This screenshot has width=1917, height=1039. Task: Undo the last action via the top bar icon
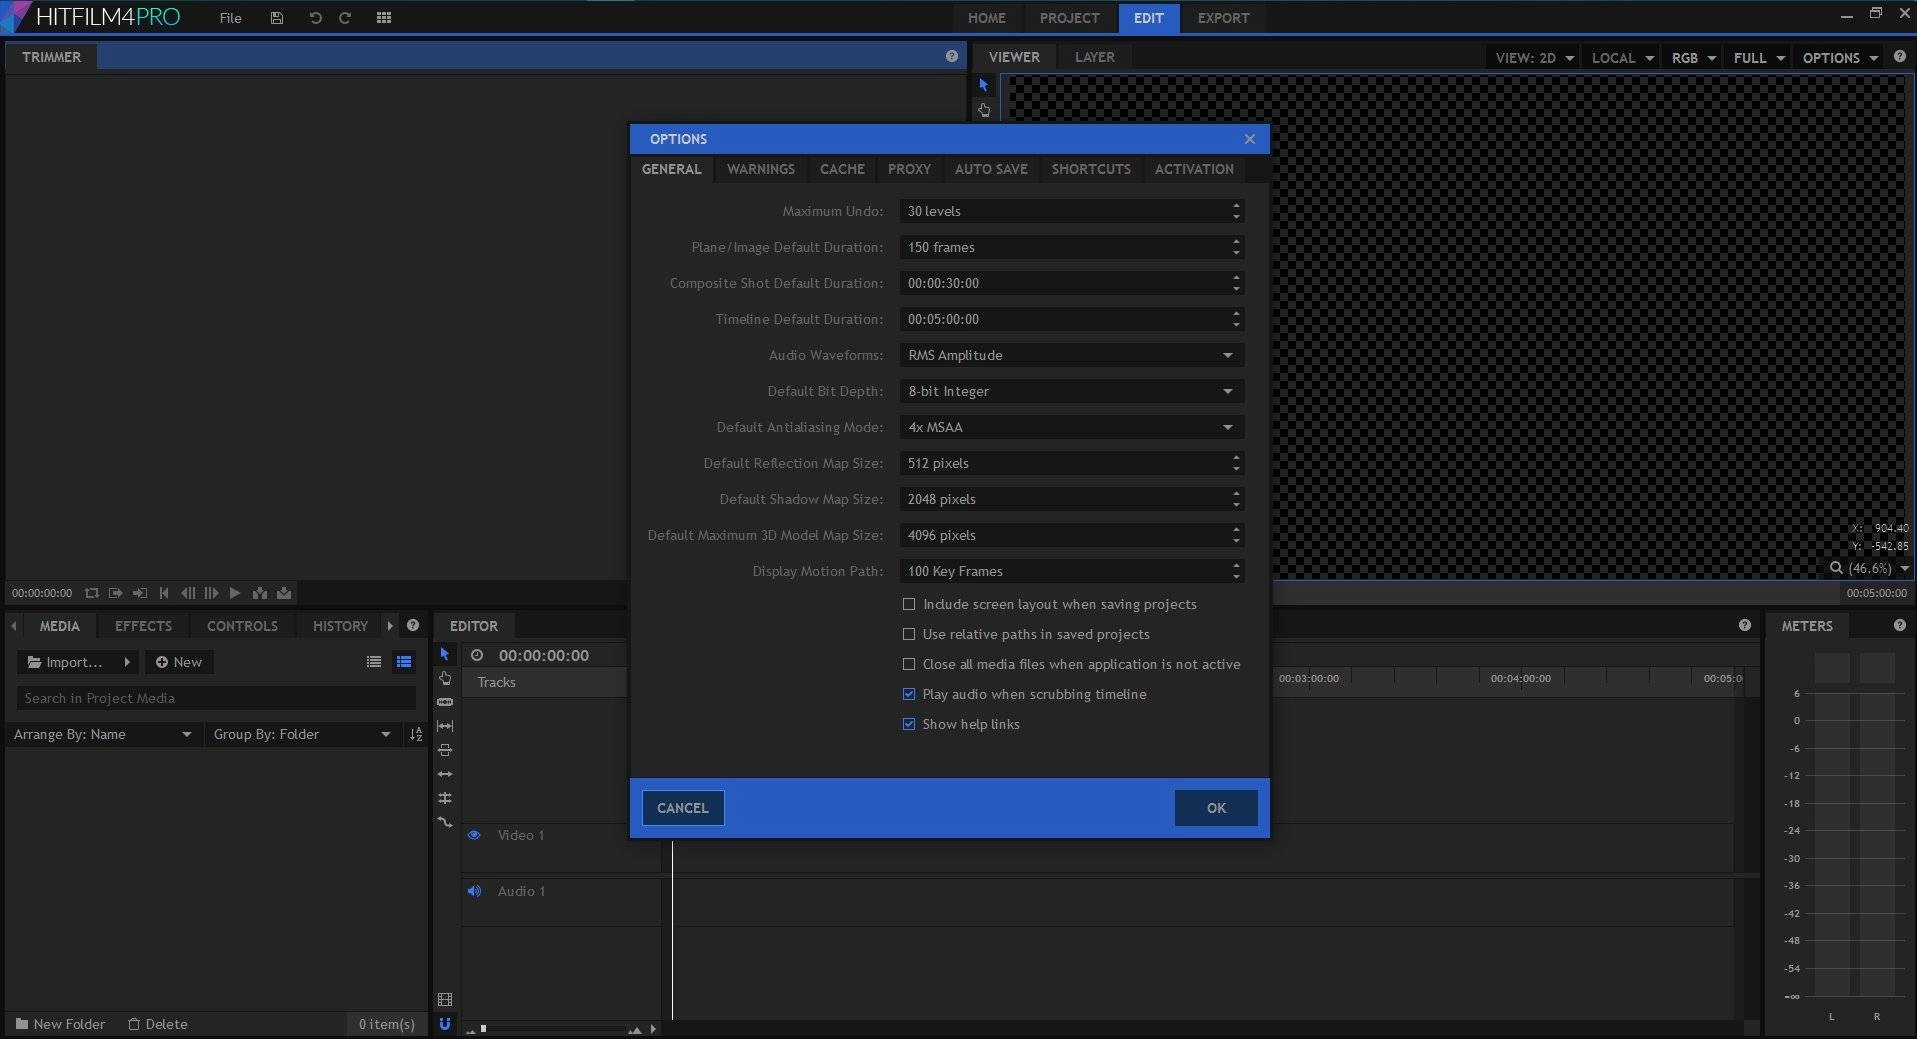tap(315, 18)
